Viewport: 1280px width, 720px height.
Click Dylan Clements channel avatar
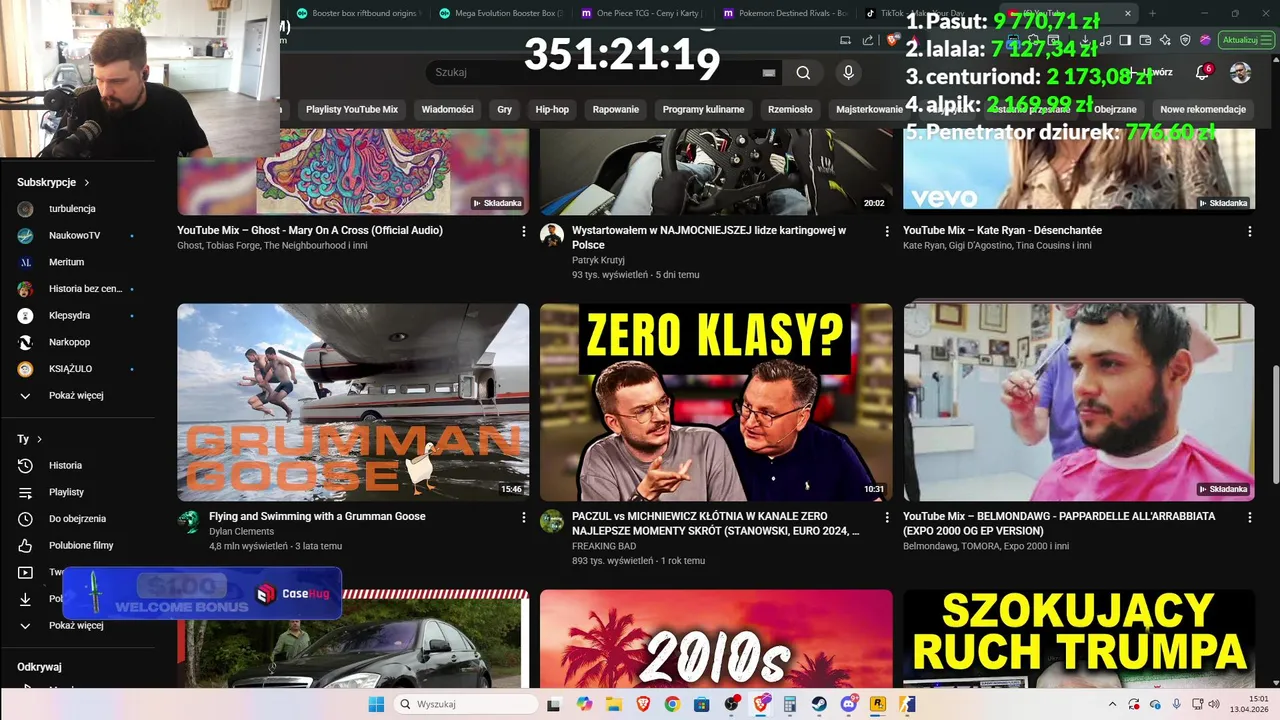(189, 521)
